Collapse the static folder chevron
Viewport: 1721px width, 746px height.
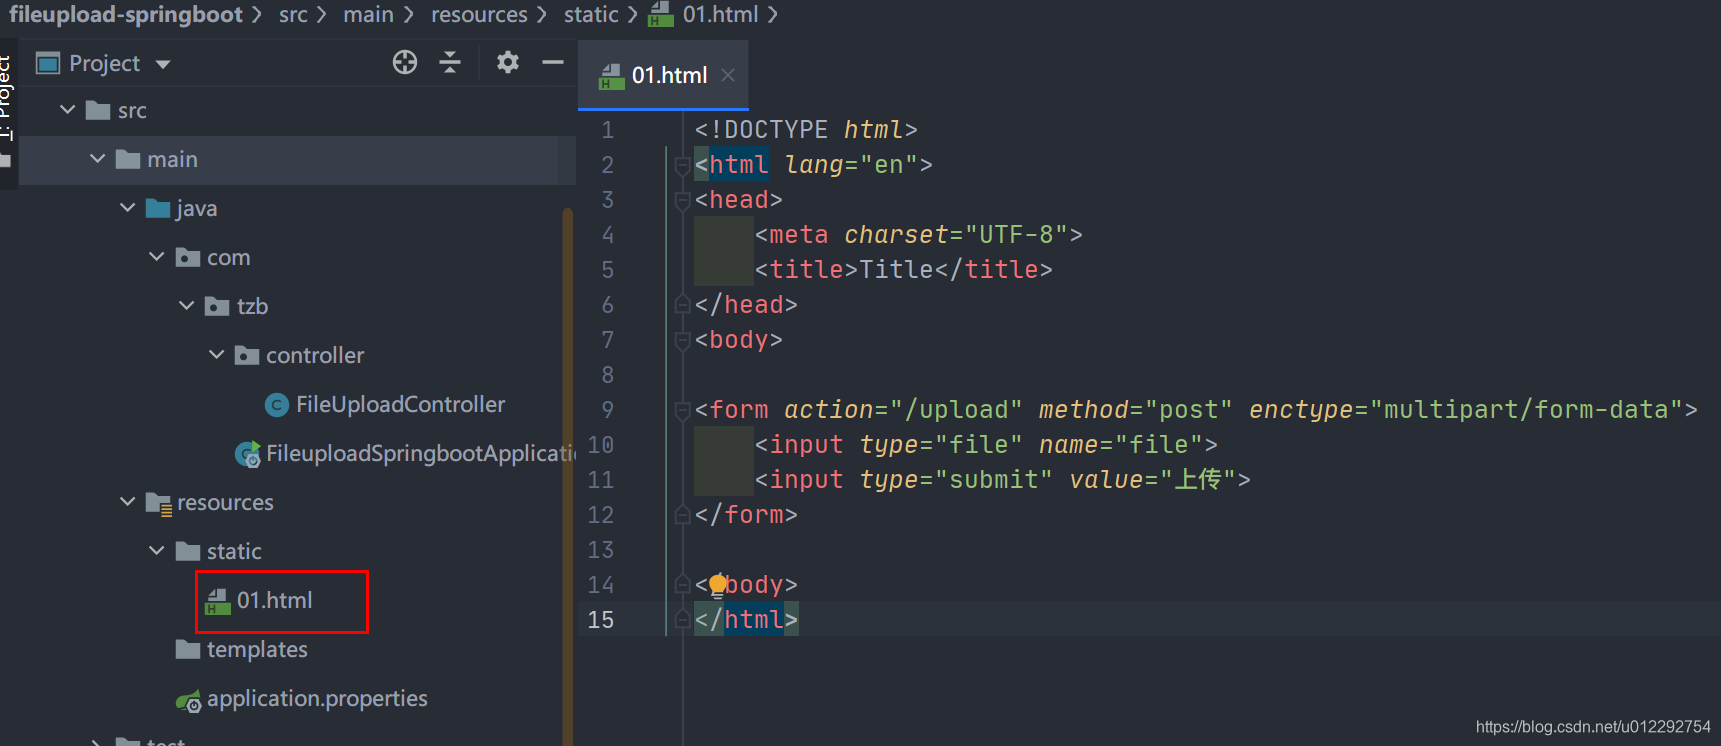[157, 551]
